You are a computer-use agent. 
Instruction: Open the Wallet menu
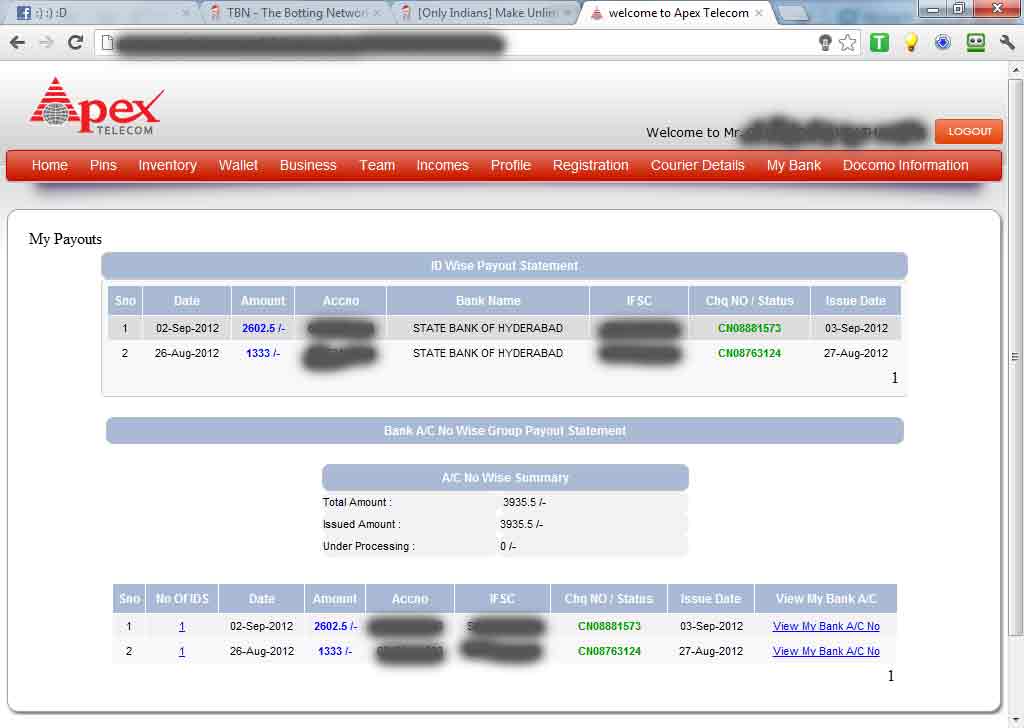coord(238,165)
